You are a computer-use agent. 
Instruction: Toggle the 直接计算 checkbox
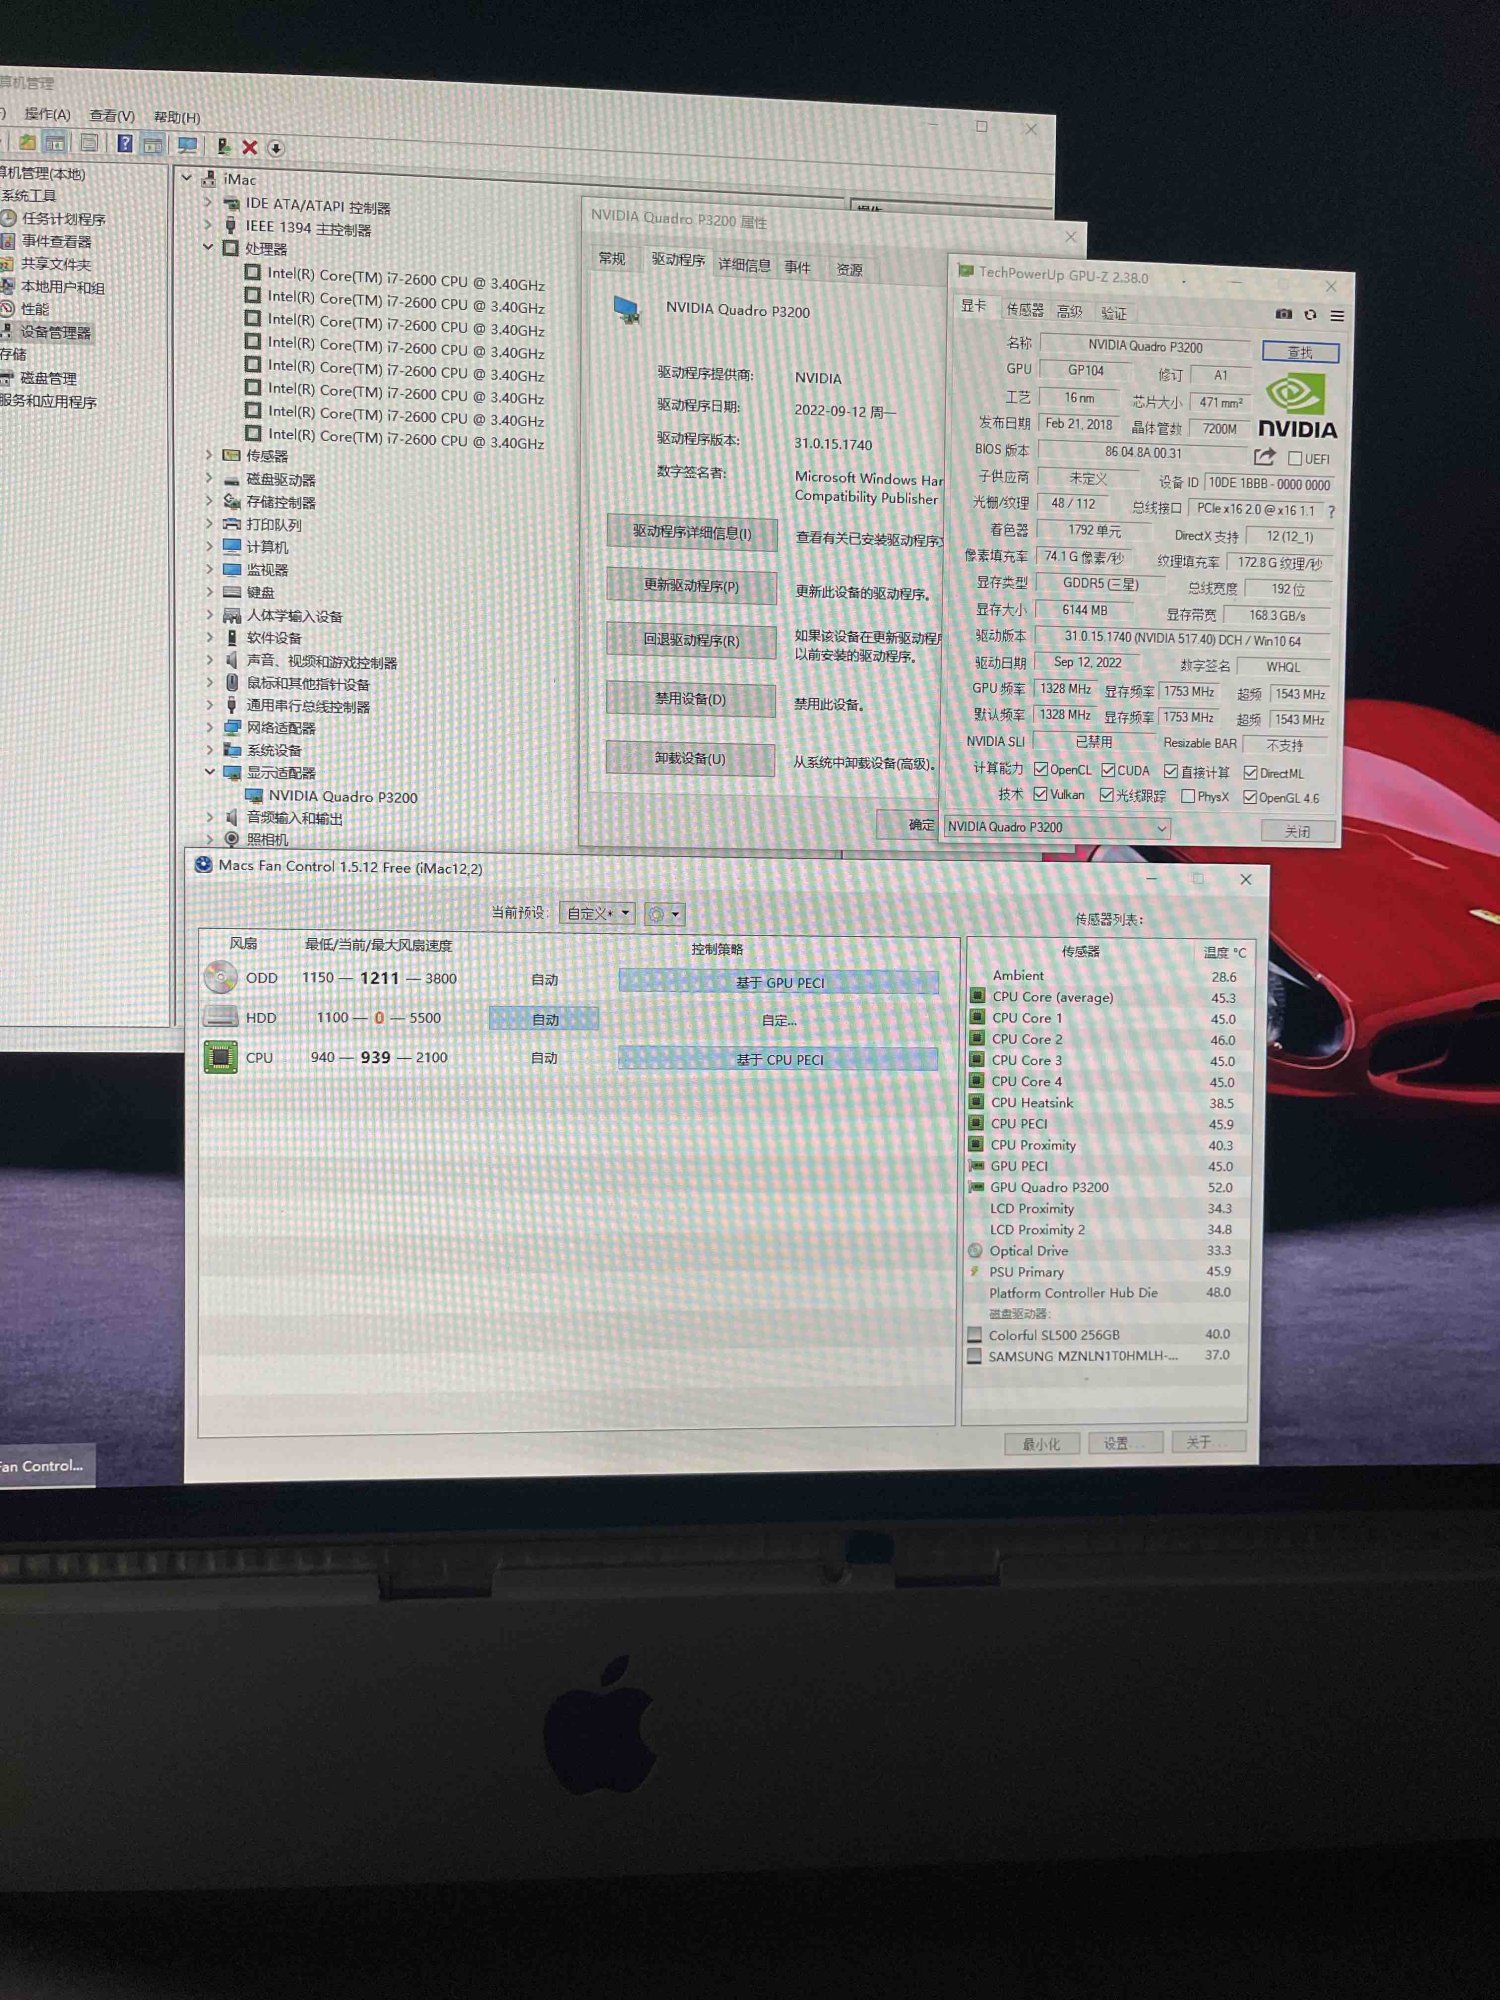pos(1171,771)
